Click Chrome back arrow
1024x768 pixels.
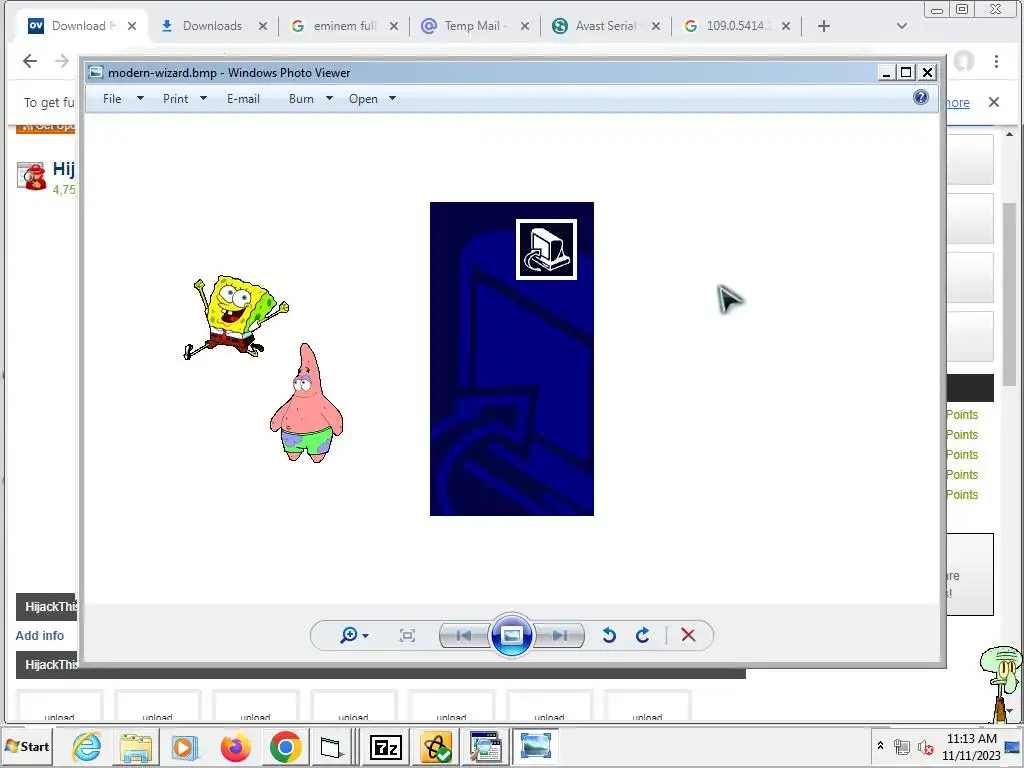30,61
